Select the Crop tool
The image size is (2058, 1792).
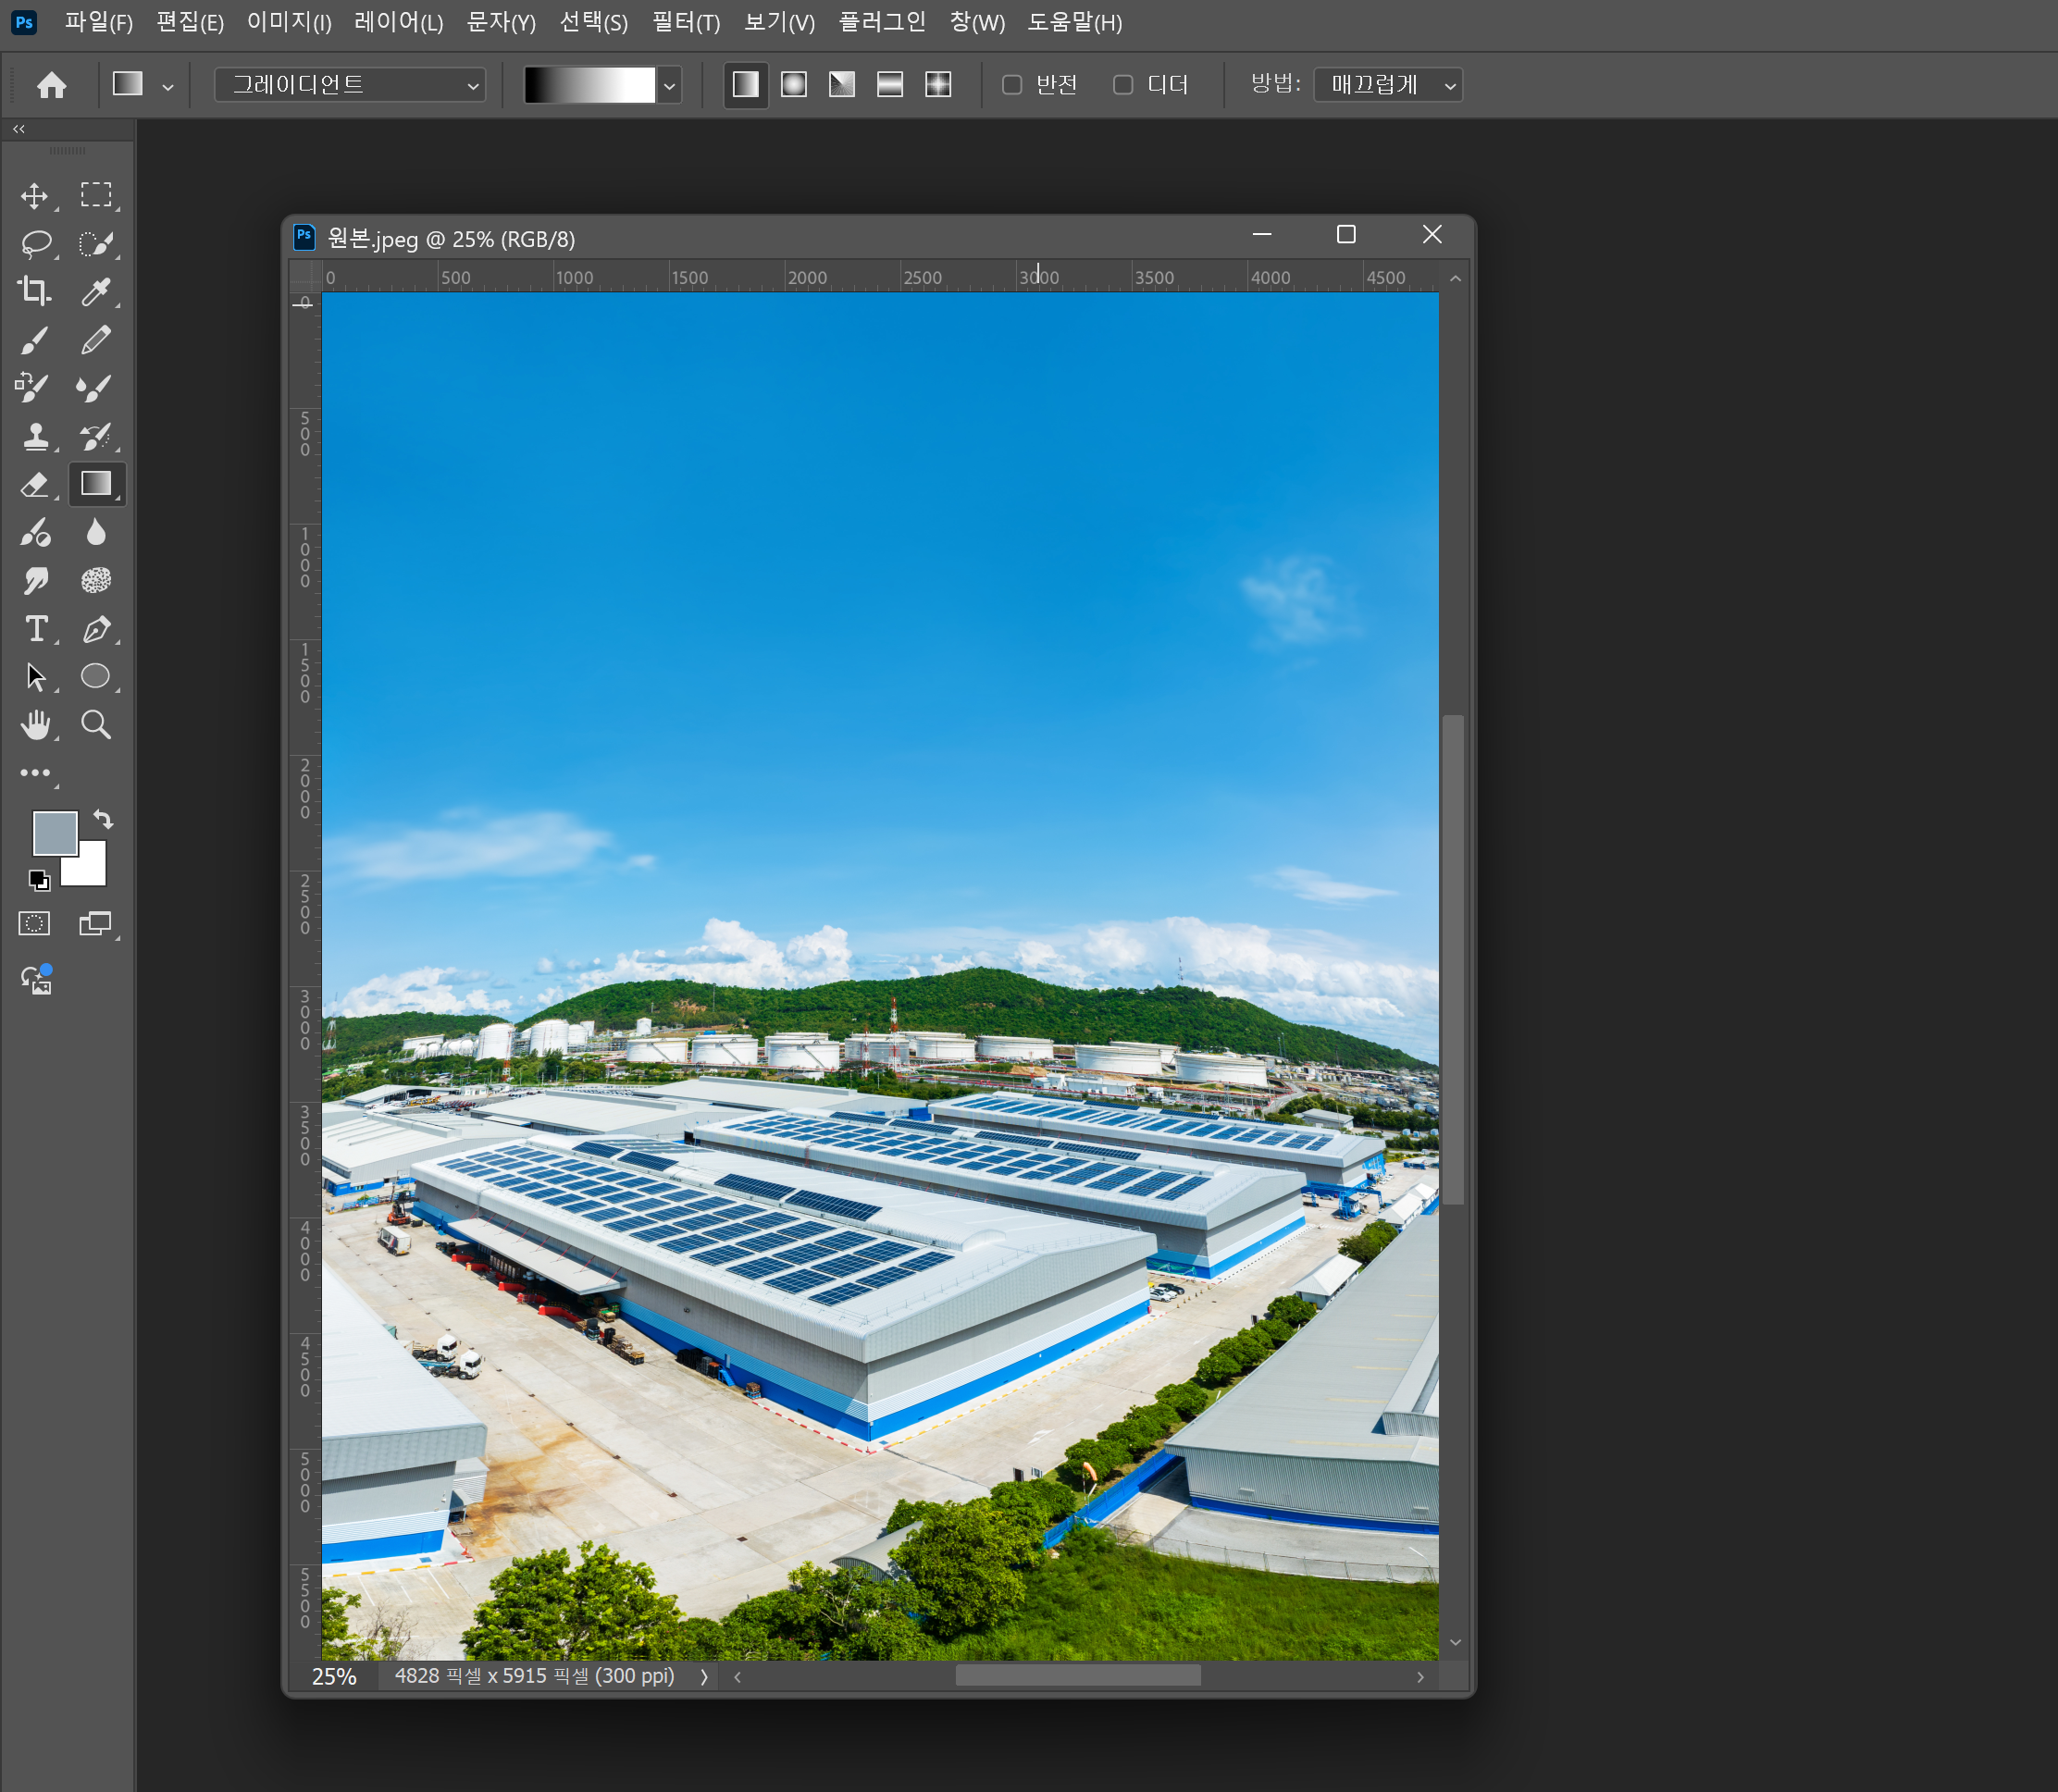pyautogui.click(x=34, y=291)
